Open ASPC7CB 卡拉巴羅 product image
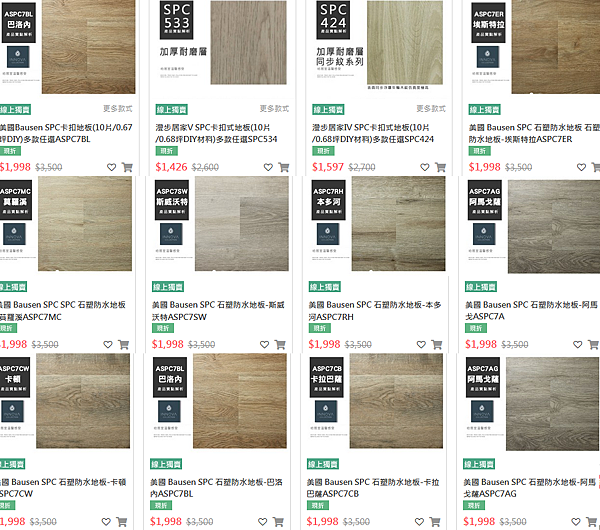Viewport: 600px width, 530px height. tap(376, 401)
